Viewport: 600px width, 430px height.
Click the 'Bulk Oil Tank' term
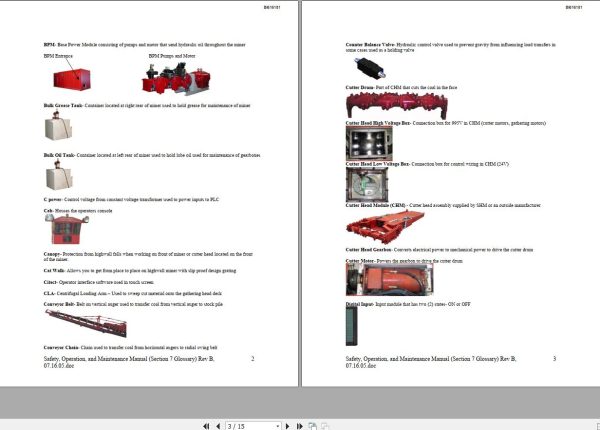[59, 155]
